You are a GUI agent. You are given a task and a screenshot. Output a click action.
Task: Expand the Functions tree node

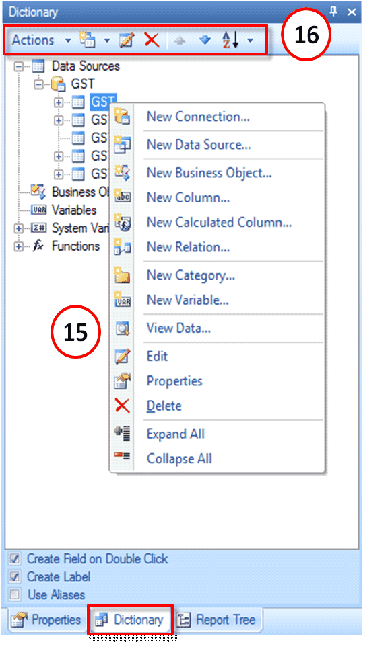19,246
